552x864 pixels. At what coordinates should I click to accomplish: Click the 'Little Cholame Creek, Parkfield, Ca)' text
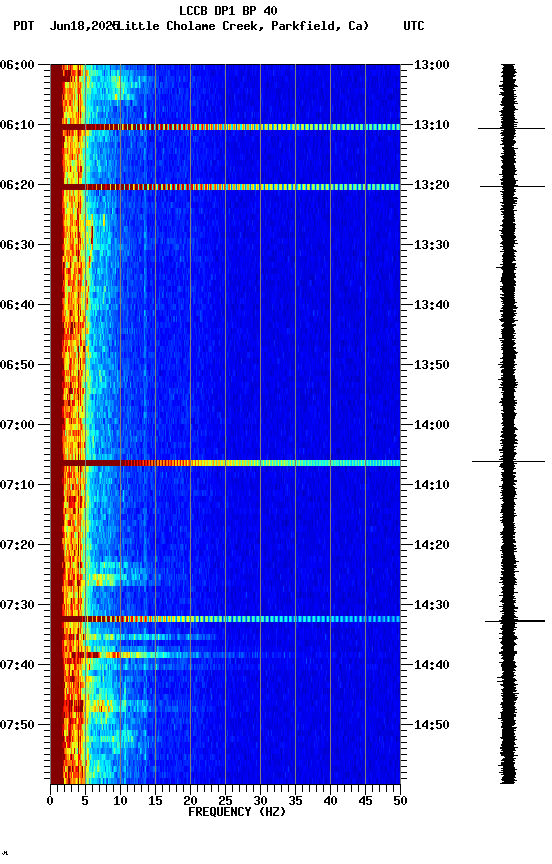(x=243, y=26)
